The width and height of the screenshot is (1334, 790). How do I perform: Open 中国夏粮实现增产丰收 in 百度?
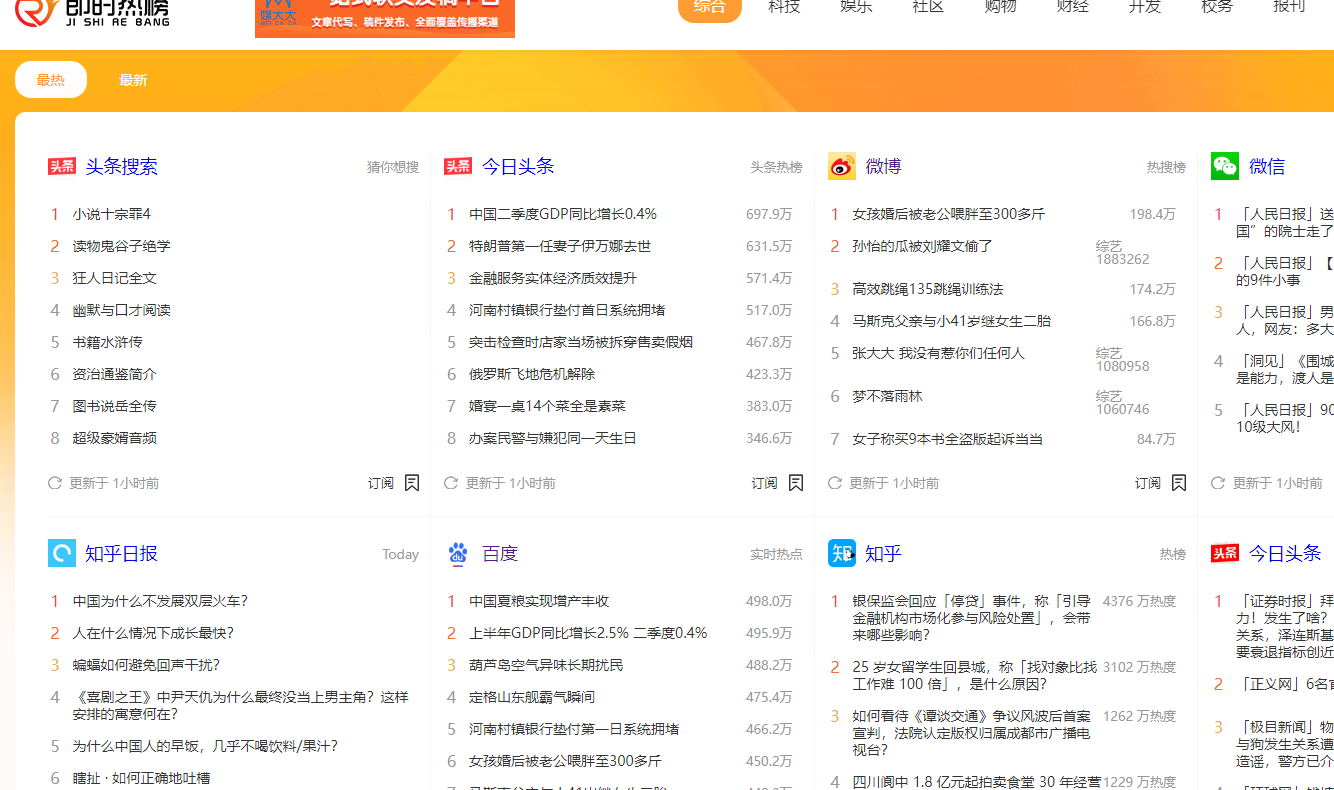point(539,601)
